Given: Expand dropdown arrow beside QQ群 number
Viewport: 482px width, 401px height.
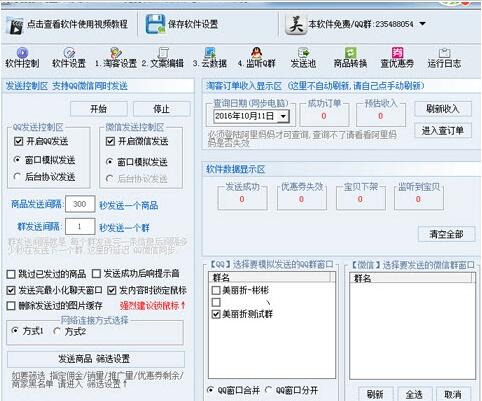Looking at the screenshot, I should [x=422, y=24].
